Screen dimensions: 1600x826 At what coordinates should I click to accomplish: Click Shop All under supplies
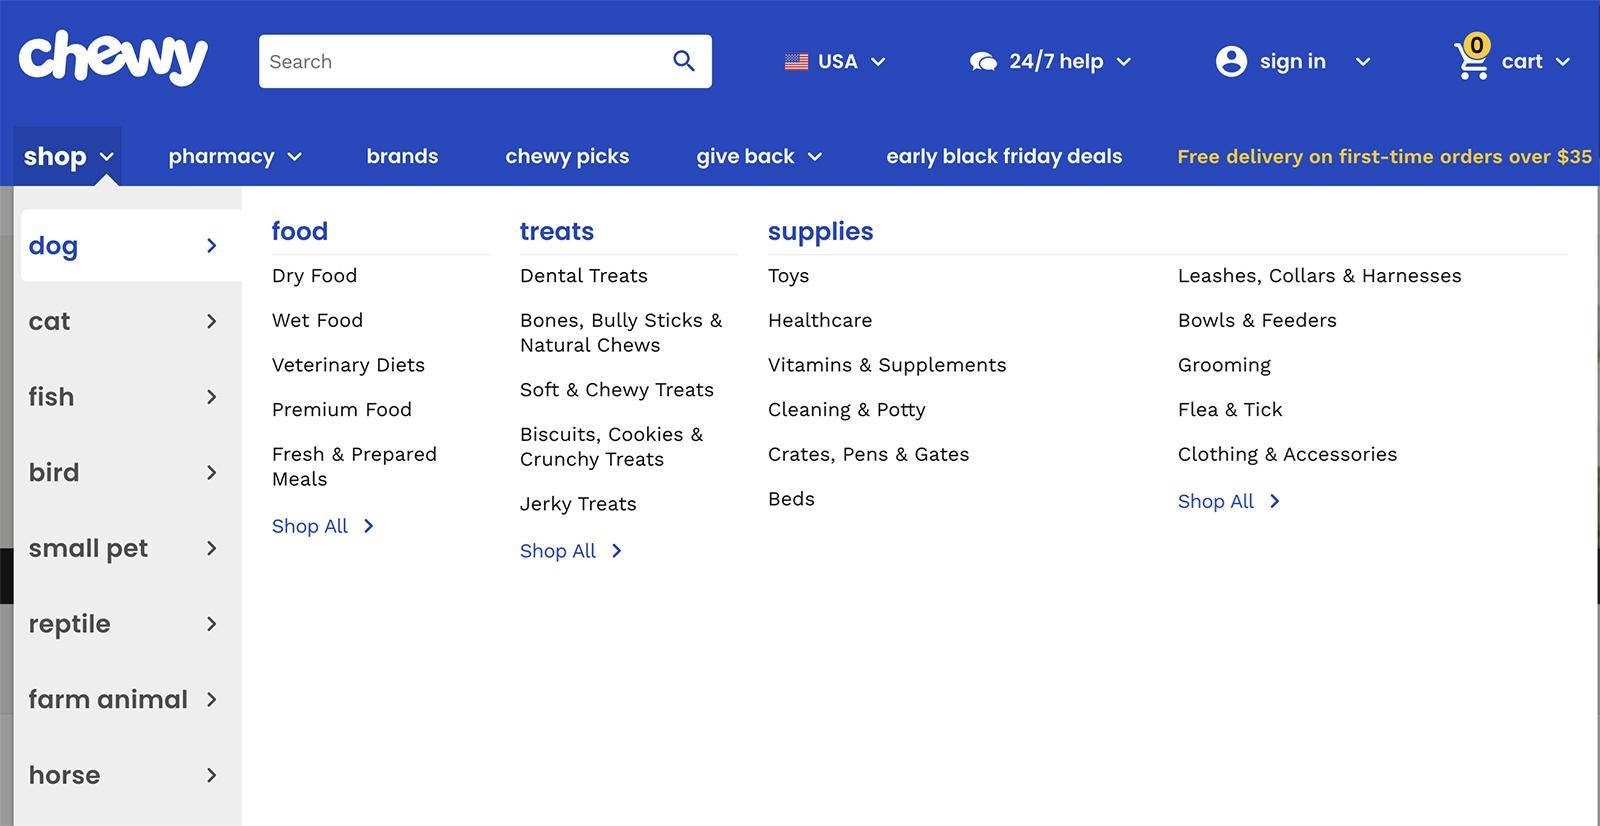coord(1216,501)
